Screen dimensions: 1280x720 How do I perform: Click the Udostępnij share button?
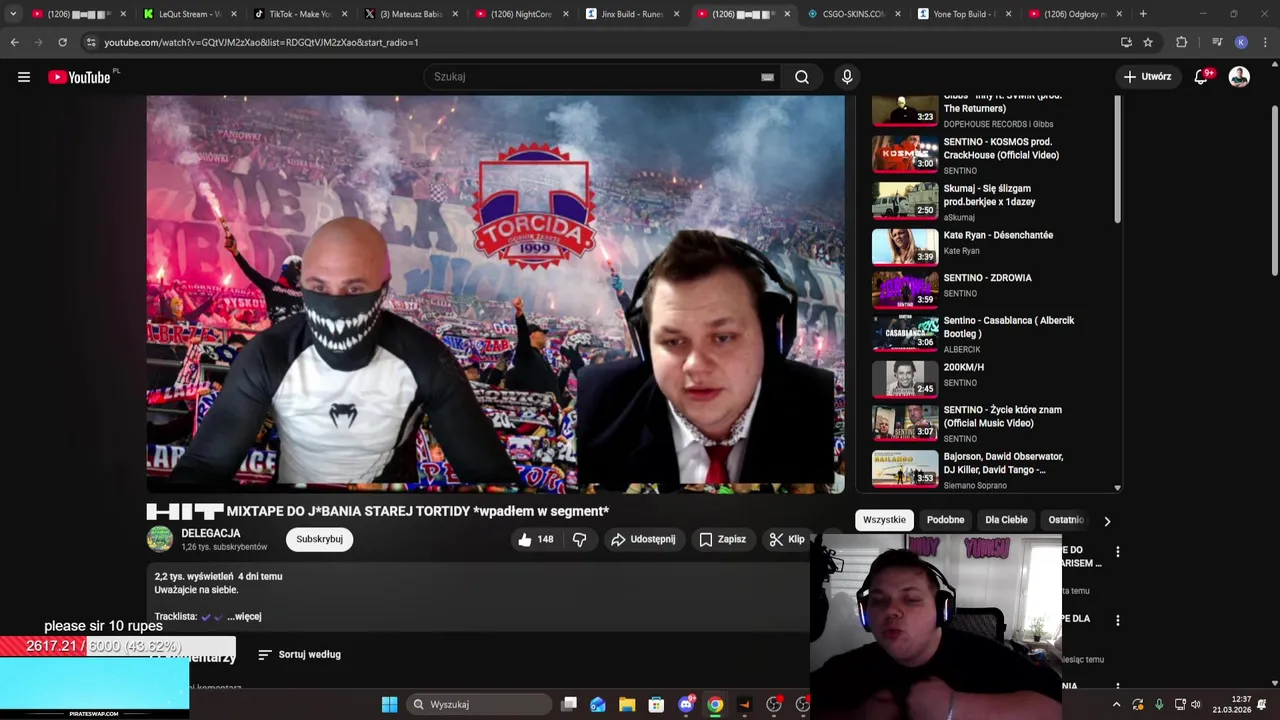[x=643, y=539]
